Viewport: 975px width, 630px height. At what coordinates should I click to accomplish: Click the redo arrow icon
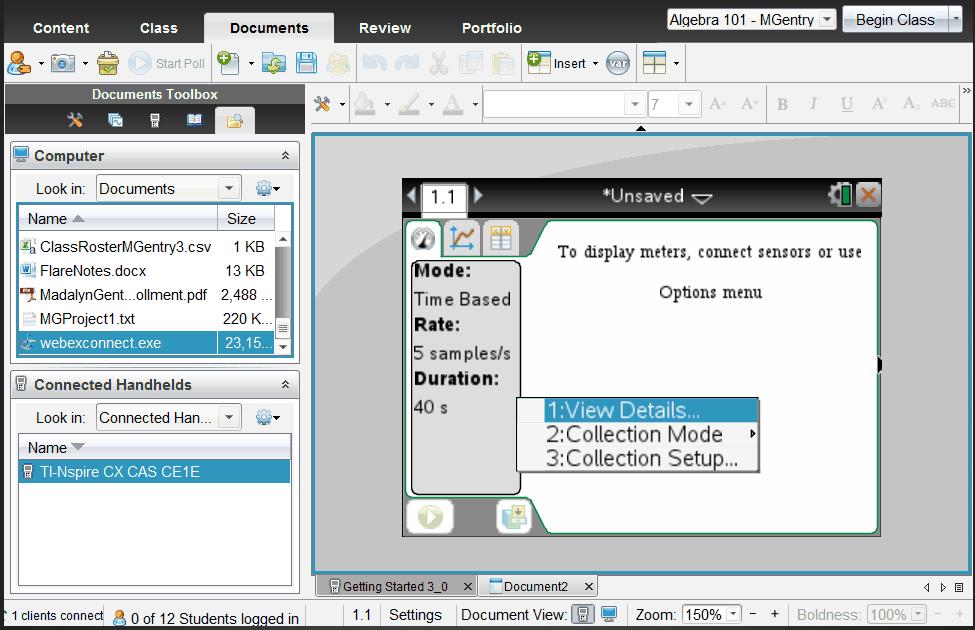pos(407,63)
